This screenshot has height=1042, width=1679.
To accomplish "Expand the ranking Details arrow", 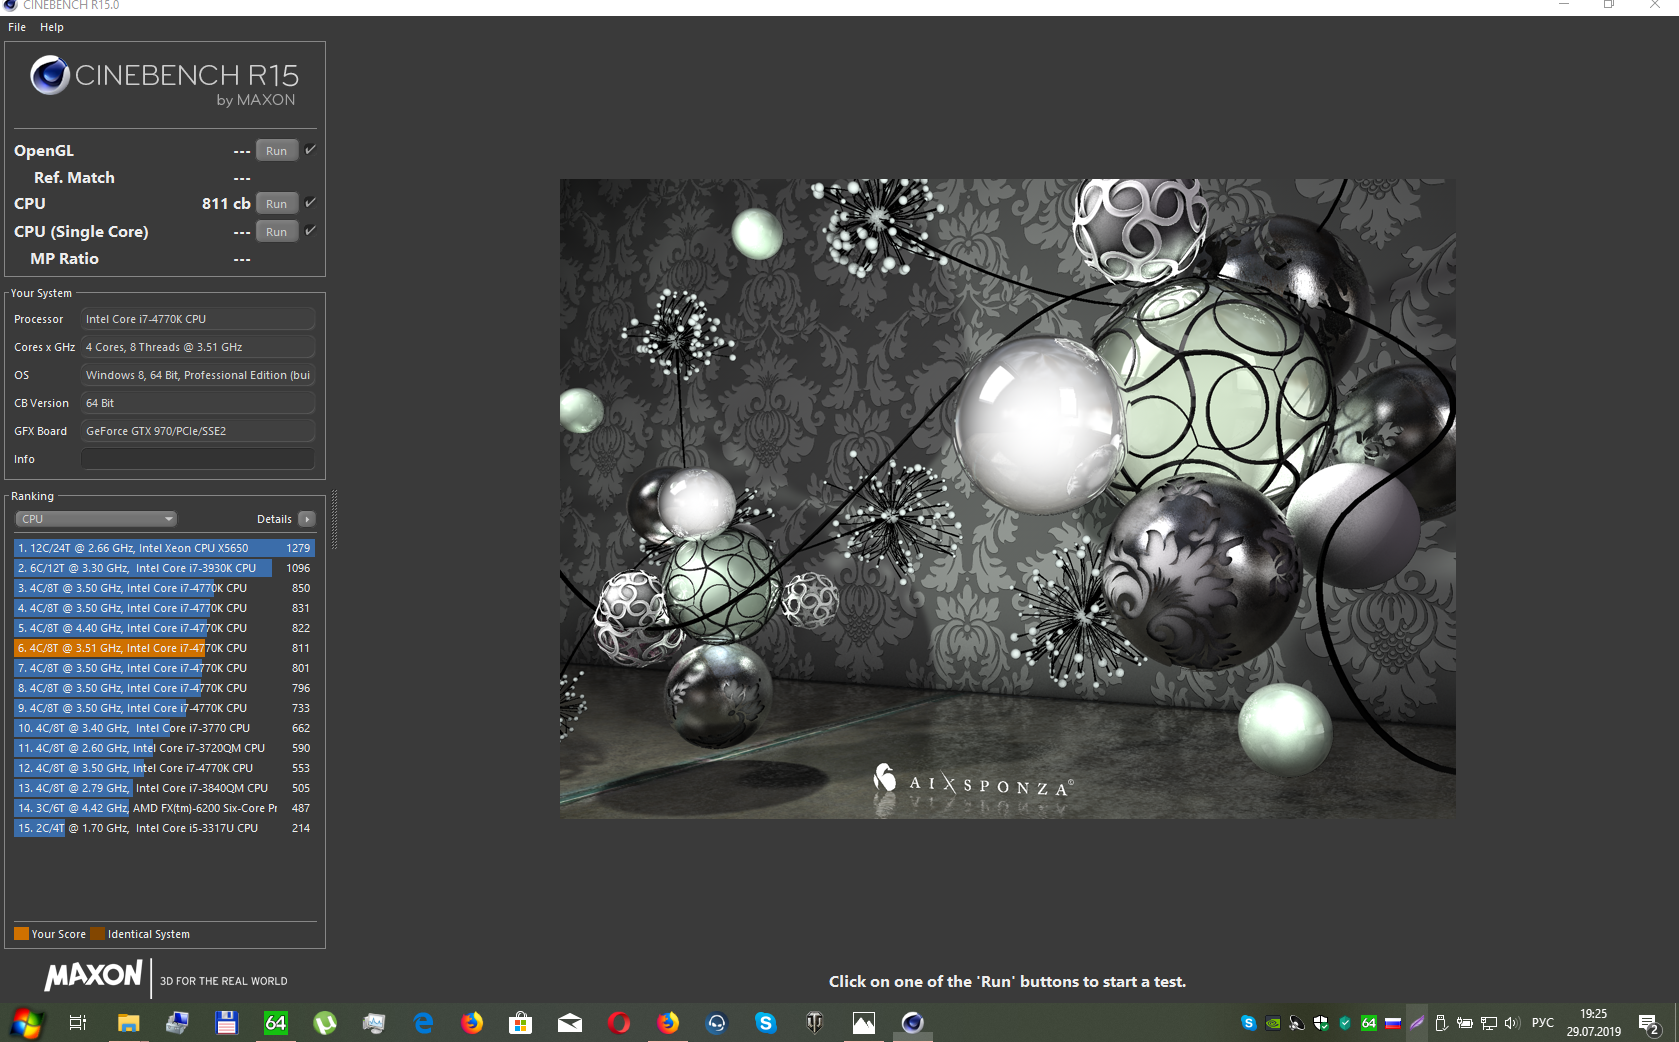I will tap(307, 519).
